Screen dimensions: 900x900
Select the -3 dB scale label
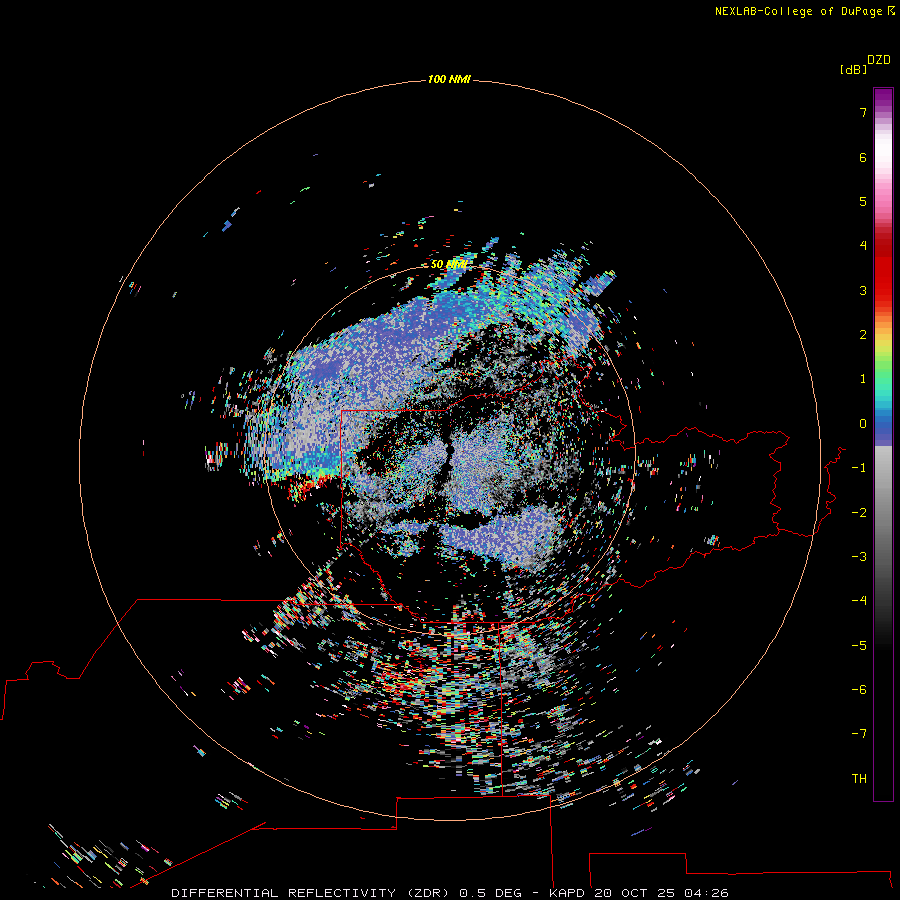tap(859, 557)
